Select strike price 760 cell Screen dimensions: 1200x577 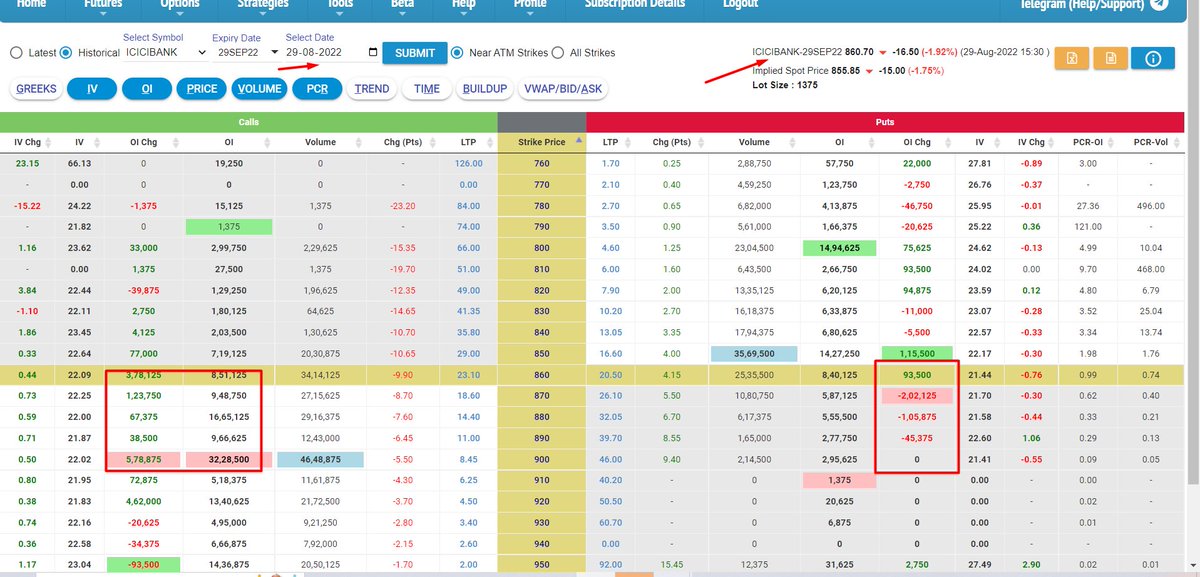pos(541,163)
